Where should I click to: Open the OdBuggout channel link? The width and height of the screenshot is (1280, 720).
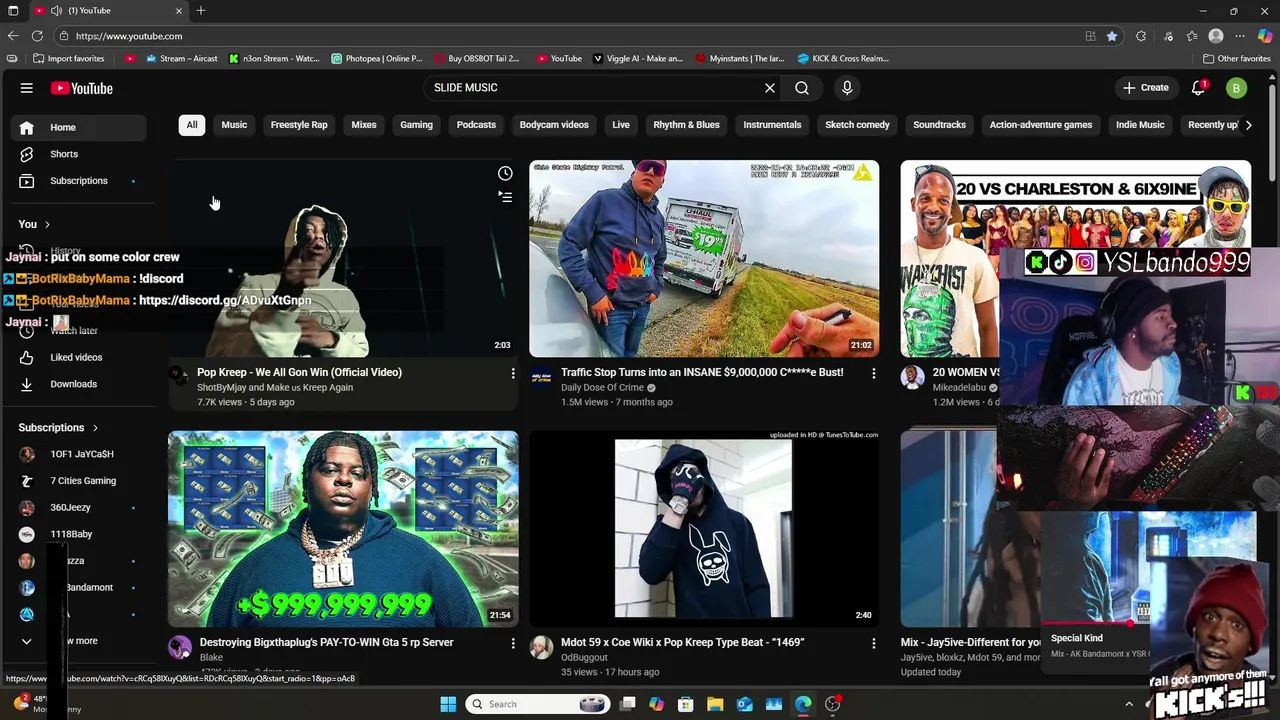[584, 657]
